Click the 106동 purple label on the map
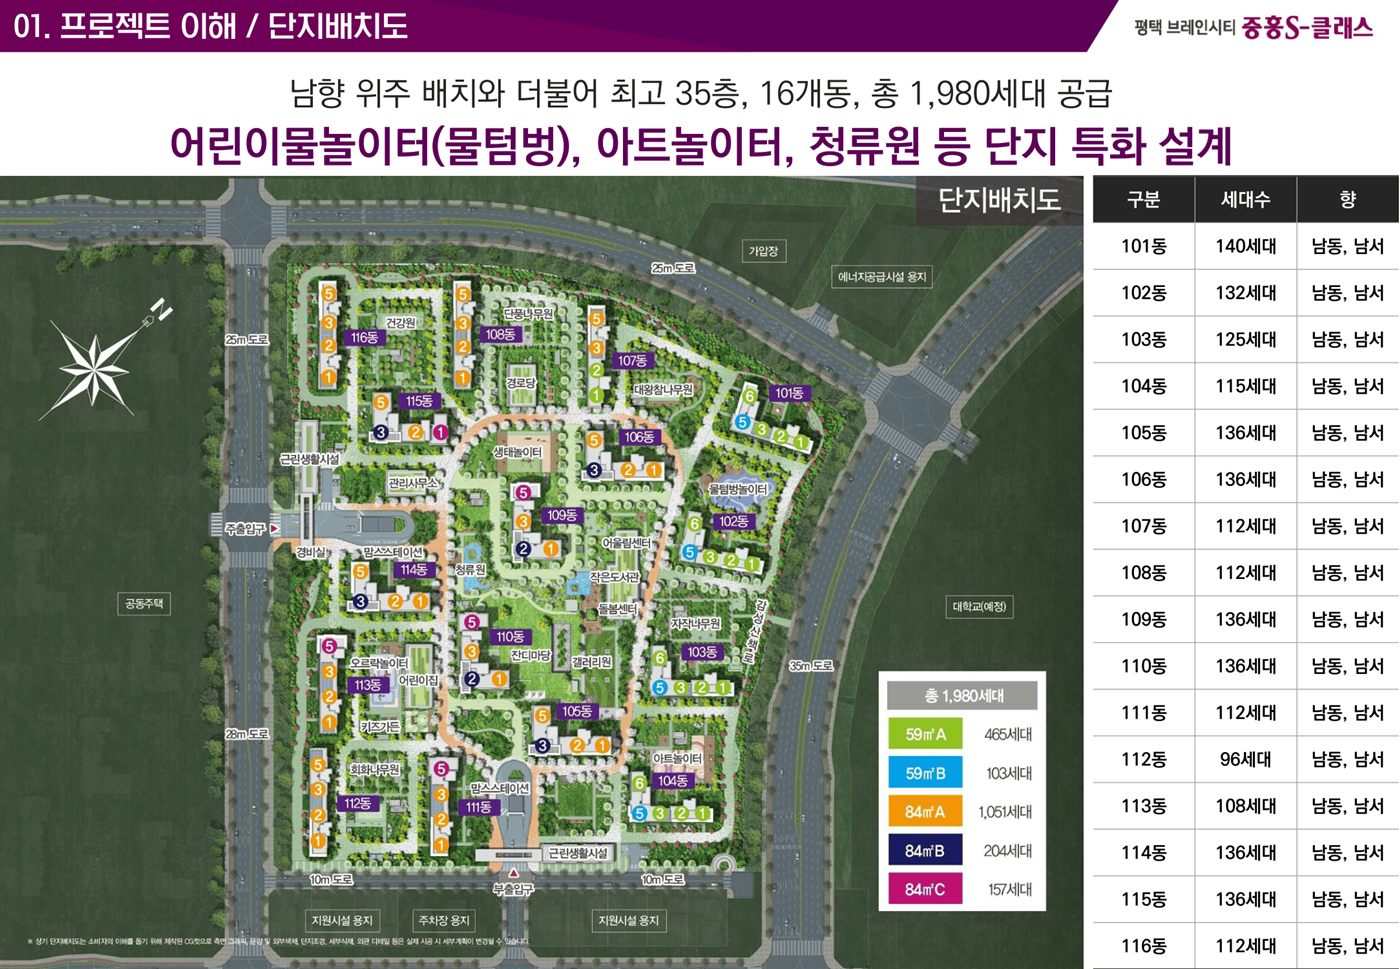Viewport: 1400px width, 969px height. (x=639, y=437)
